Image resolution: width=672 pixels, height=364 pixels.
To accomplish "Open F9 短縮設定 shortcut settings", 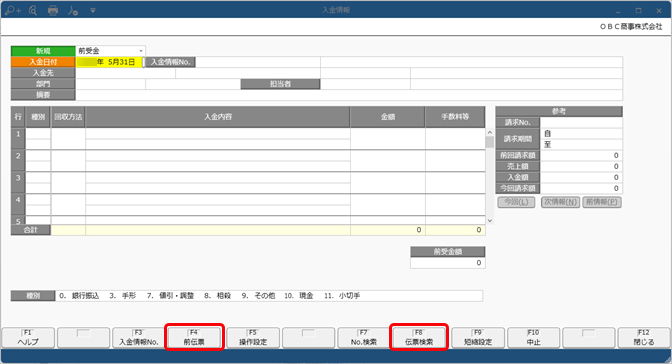I will click(478, 337).
